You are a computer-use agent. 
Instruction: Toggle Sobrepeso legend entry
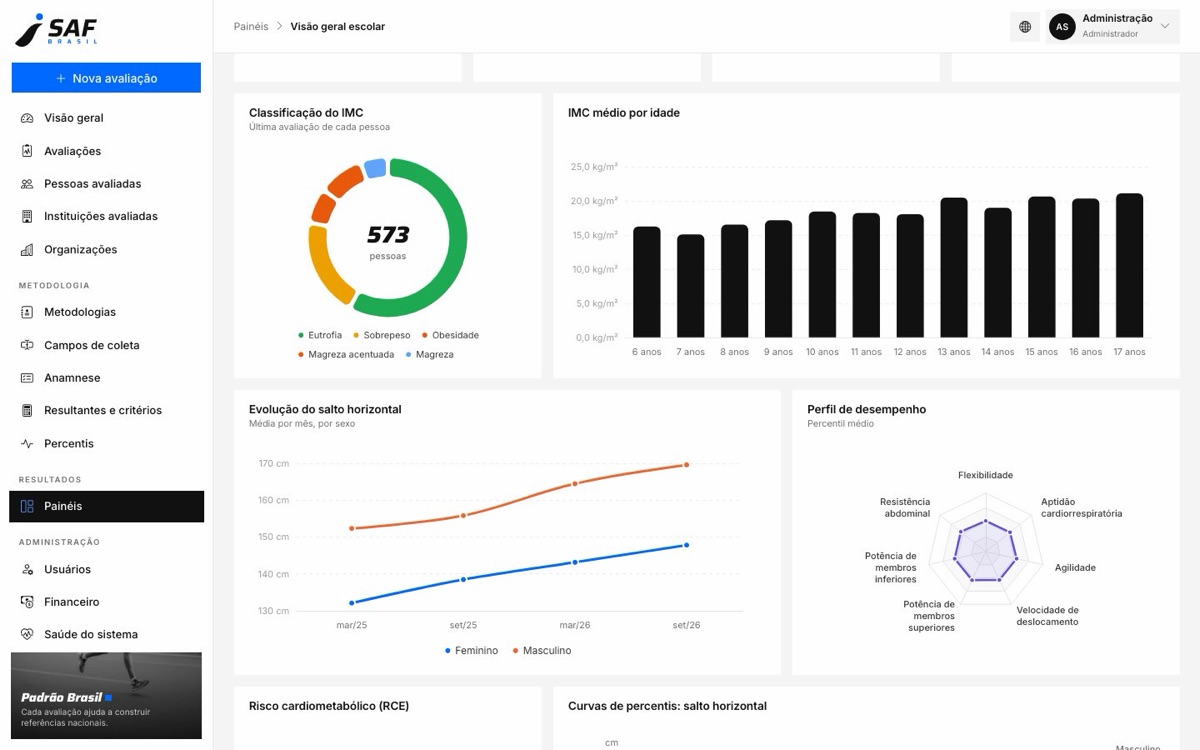click(382, 335)
